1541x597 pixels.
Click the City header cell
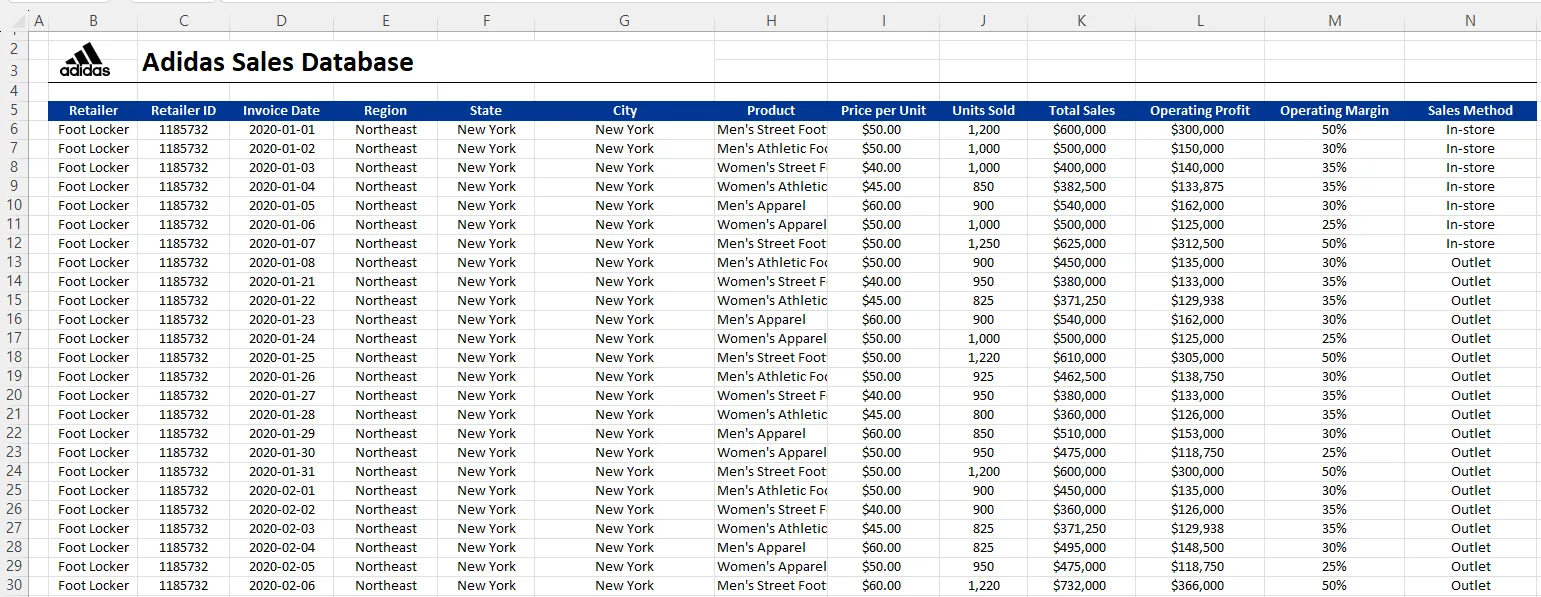point(624,111)
